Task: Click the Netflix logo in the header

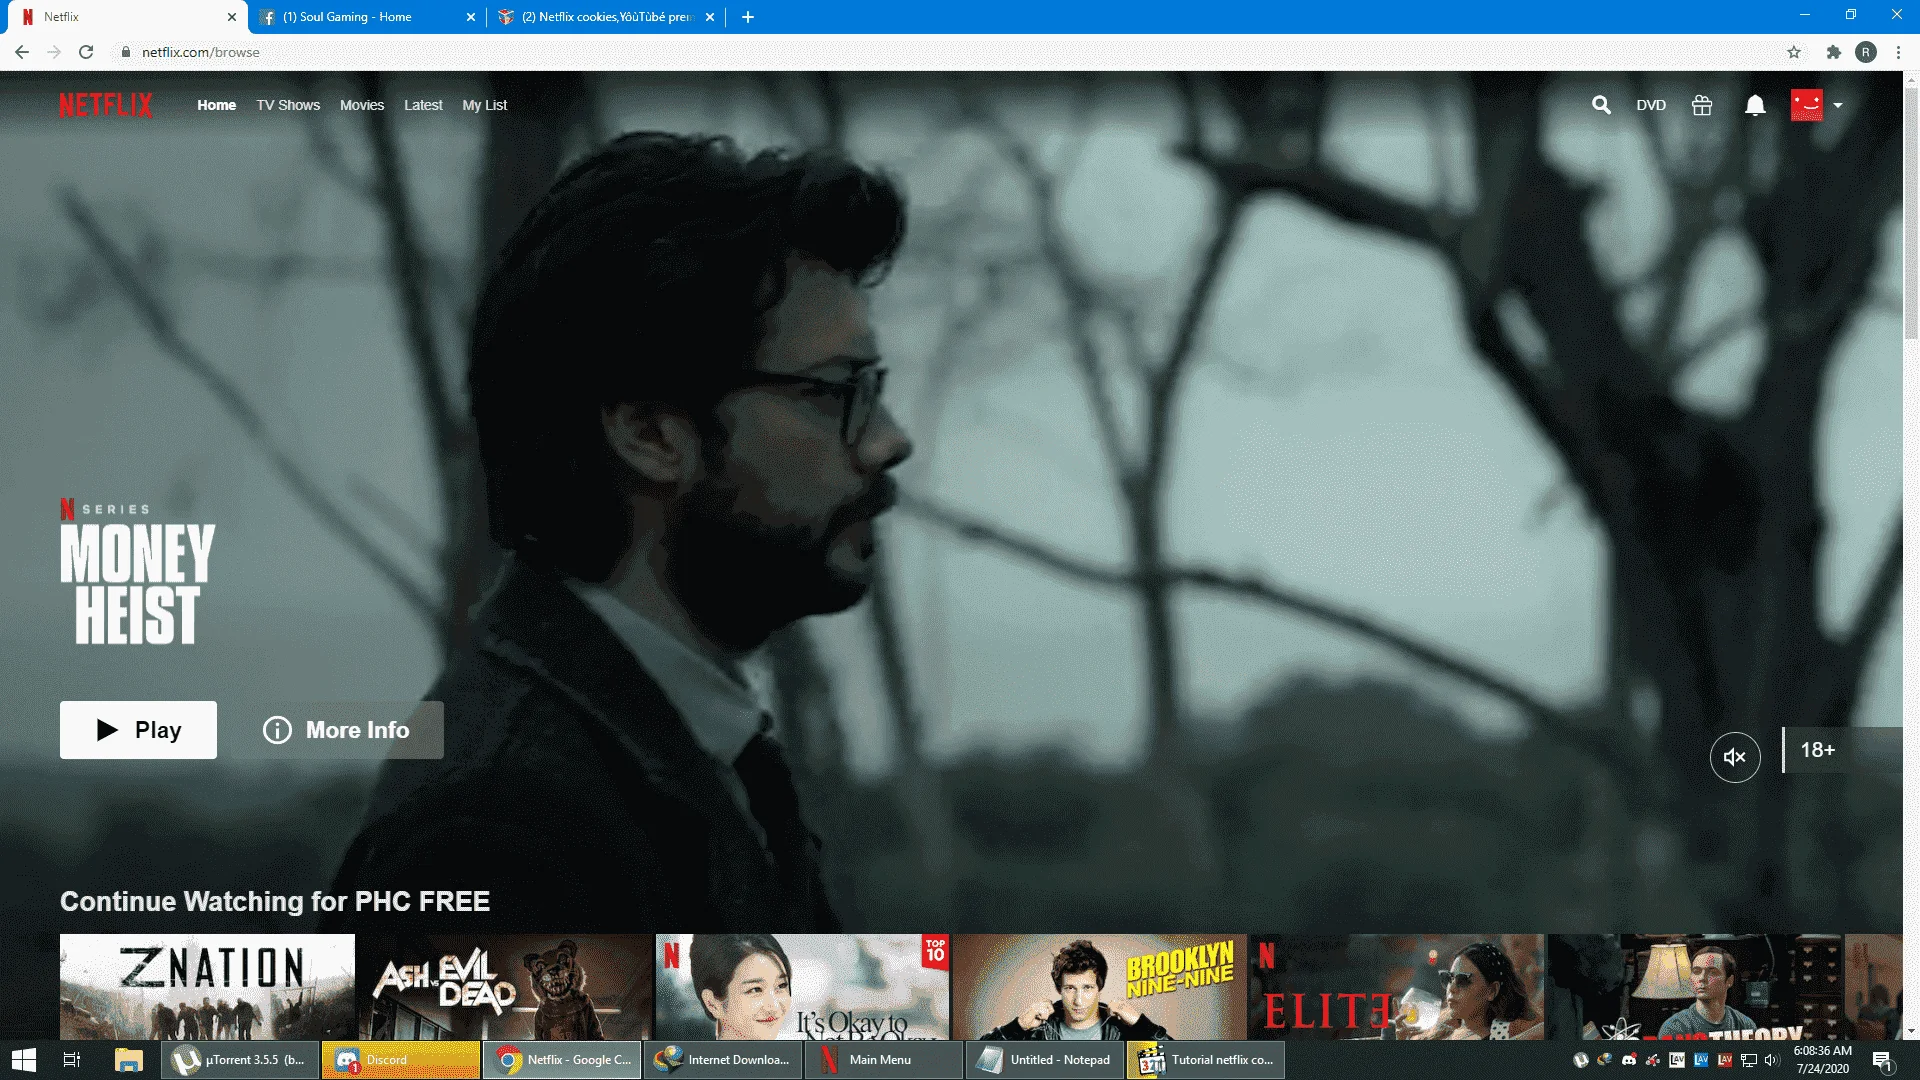Action: pyautogui.click(x=106, y=105)
